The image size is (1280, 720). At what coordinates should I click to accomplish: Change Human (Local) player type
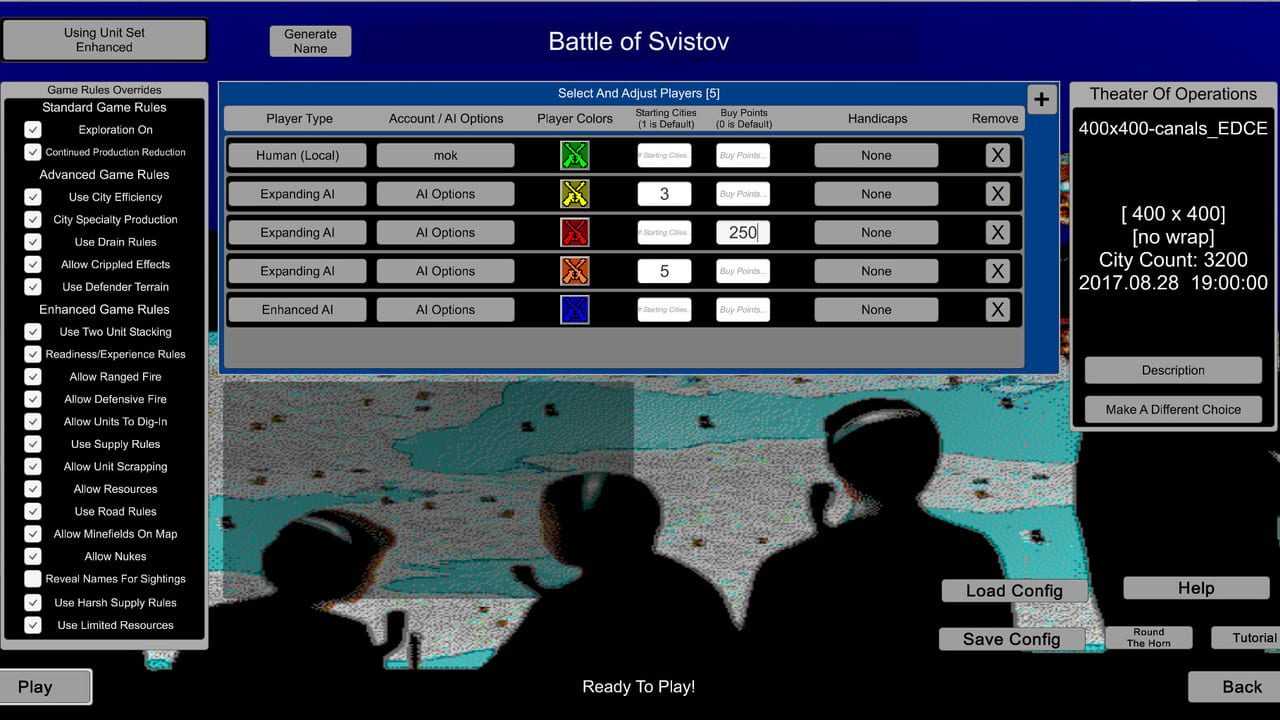click(x=297, y=155)
